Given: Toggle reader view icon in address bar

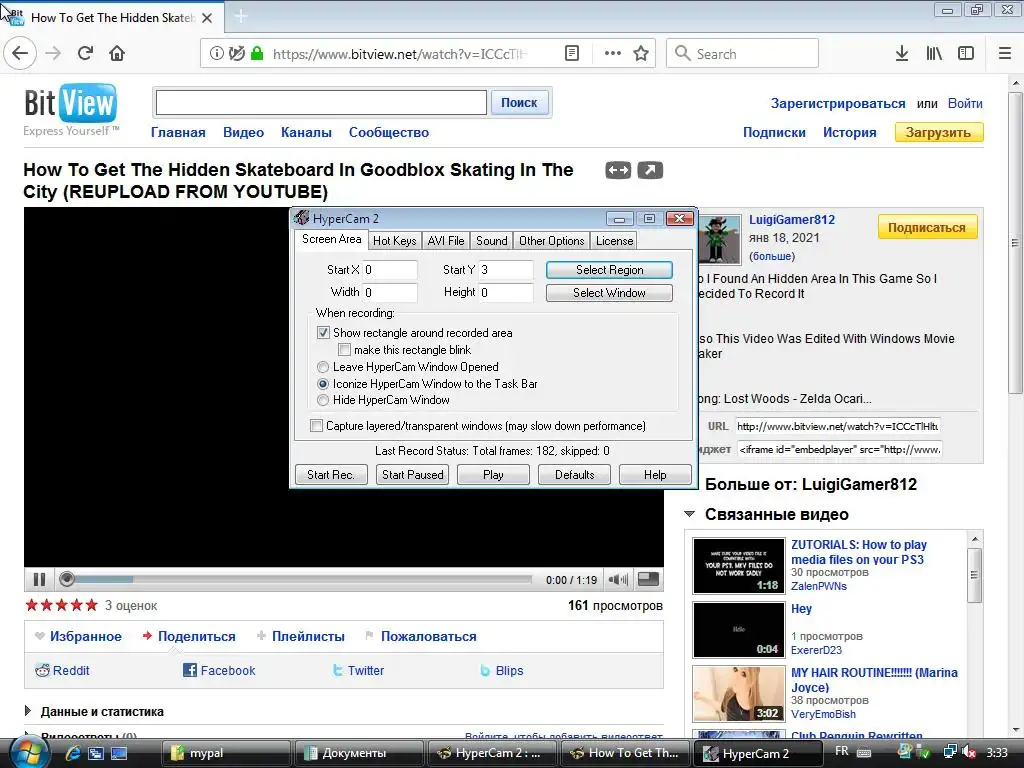Looking at the screenshot, I should (x=571, y=54).
